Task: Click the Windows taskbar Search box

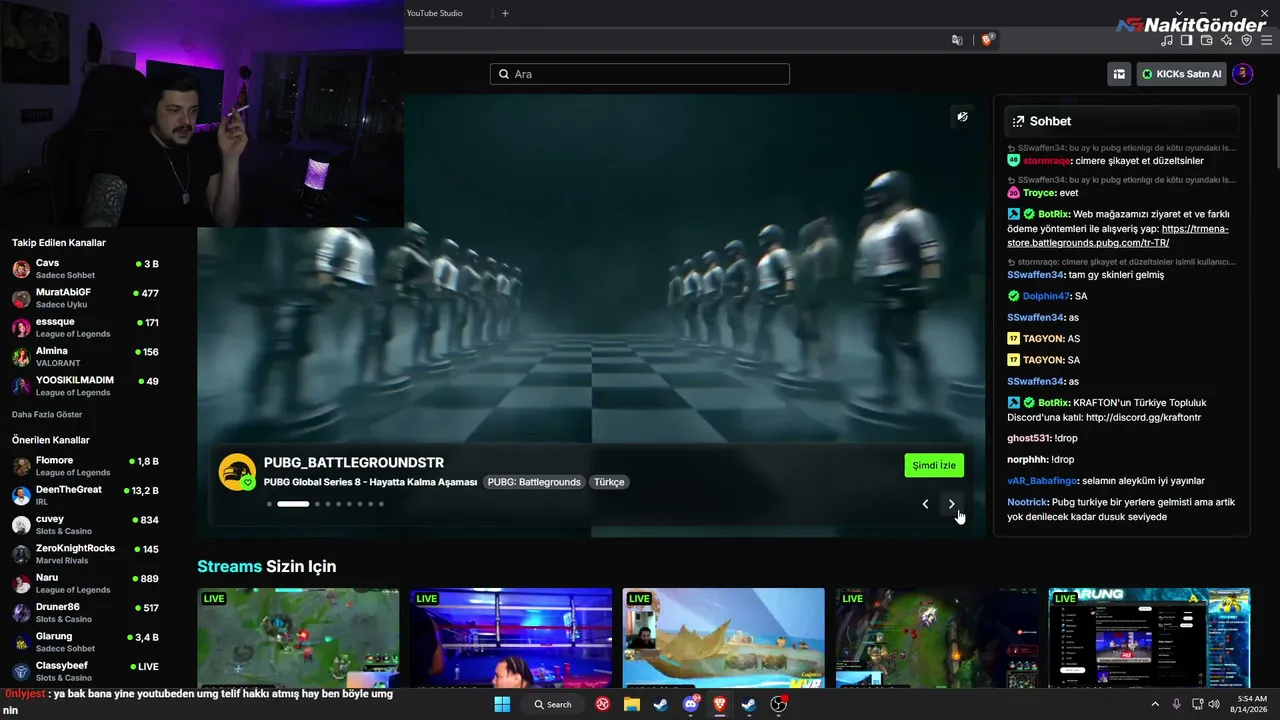Action: [553, 704]
